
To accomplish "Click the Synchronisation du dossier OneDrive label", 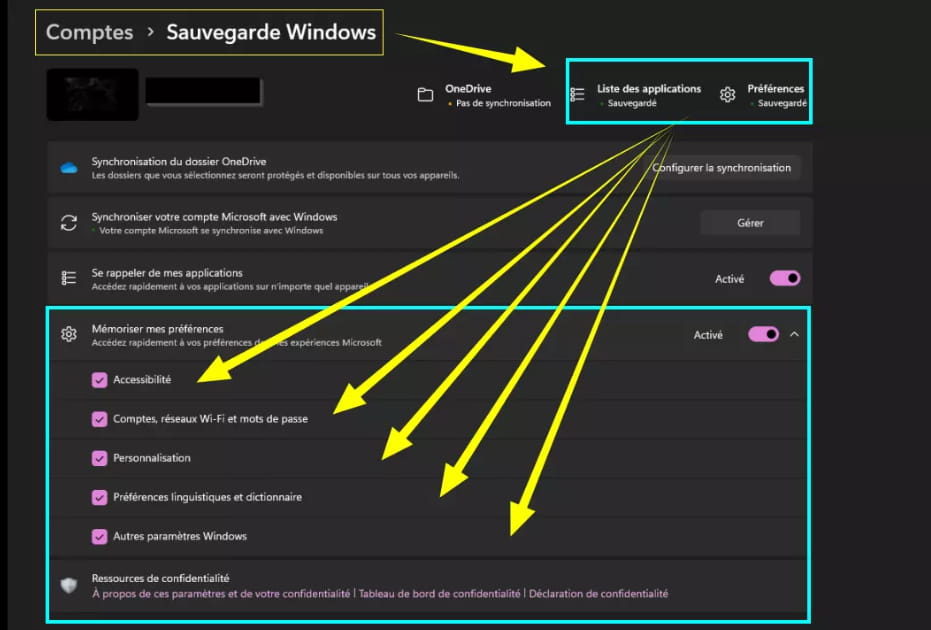I will pos(179,162).
